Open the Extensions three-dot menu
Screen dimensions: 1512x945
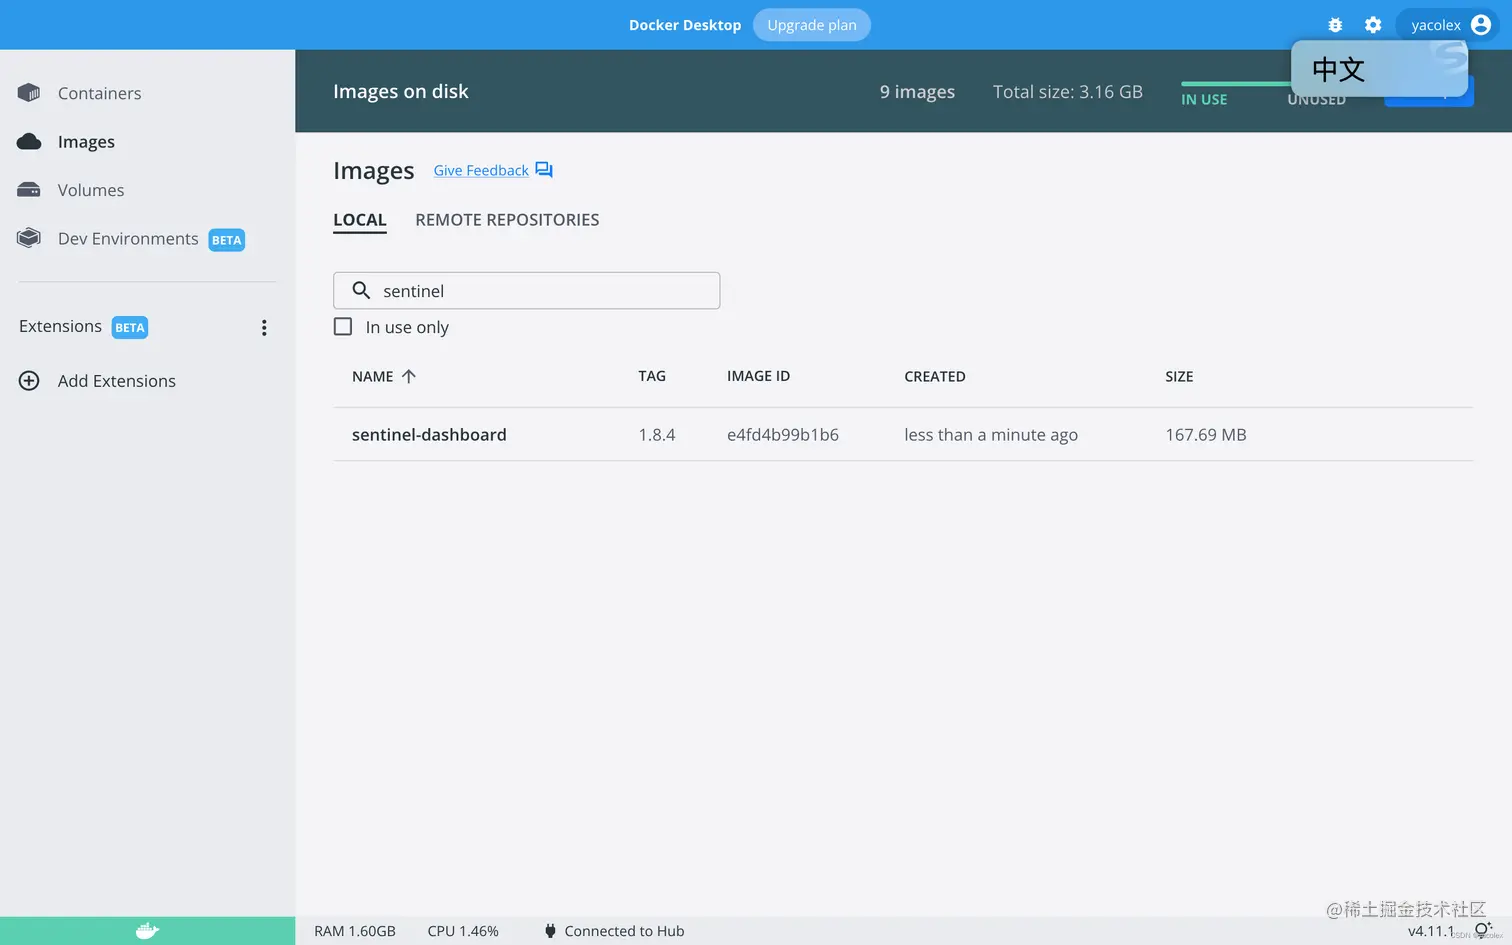pos(264,328)
